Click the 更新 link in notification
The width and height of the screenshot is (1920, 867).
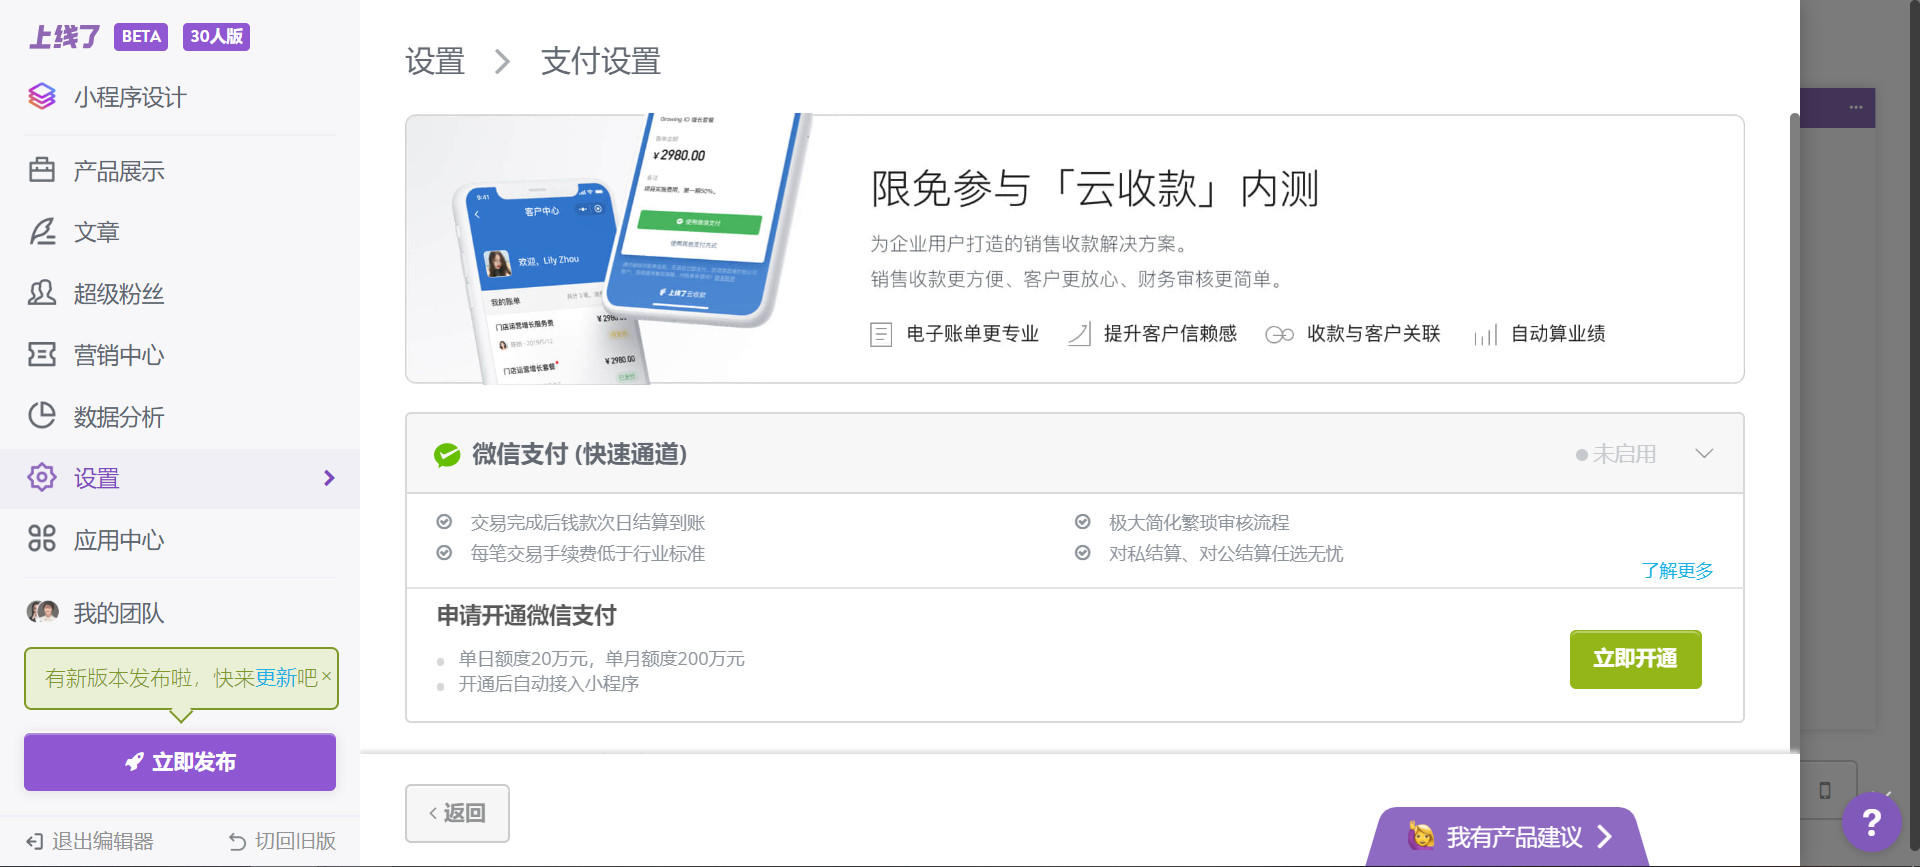coord(276,678)
